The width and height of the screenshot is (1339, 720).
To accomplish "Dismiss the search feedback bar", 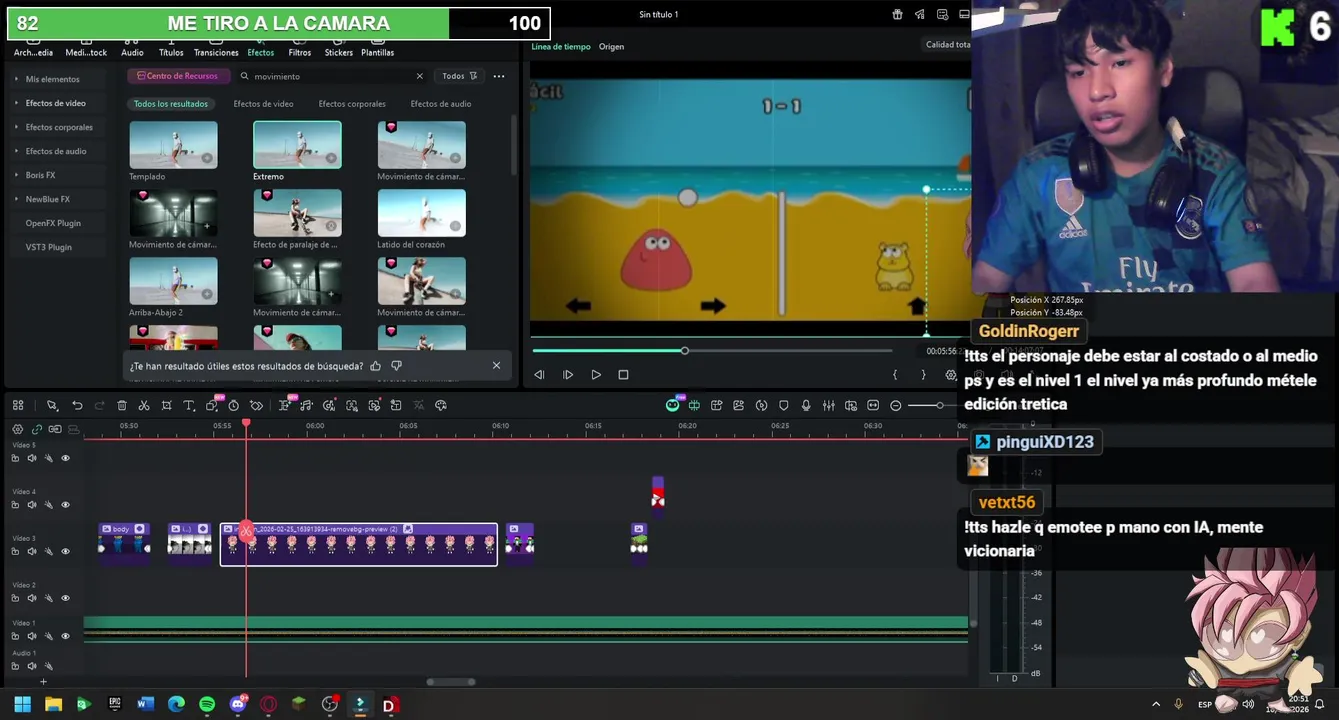I will click(x=496, y=366).
